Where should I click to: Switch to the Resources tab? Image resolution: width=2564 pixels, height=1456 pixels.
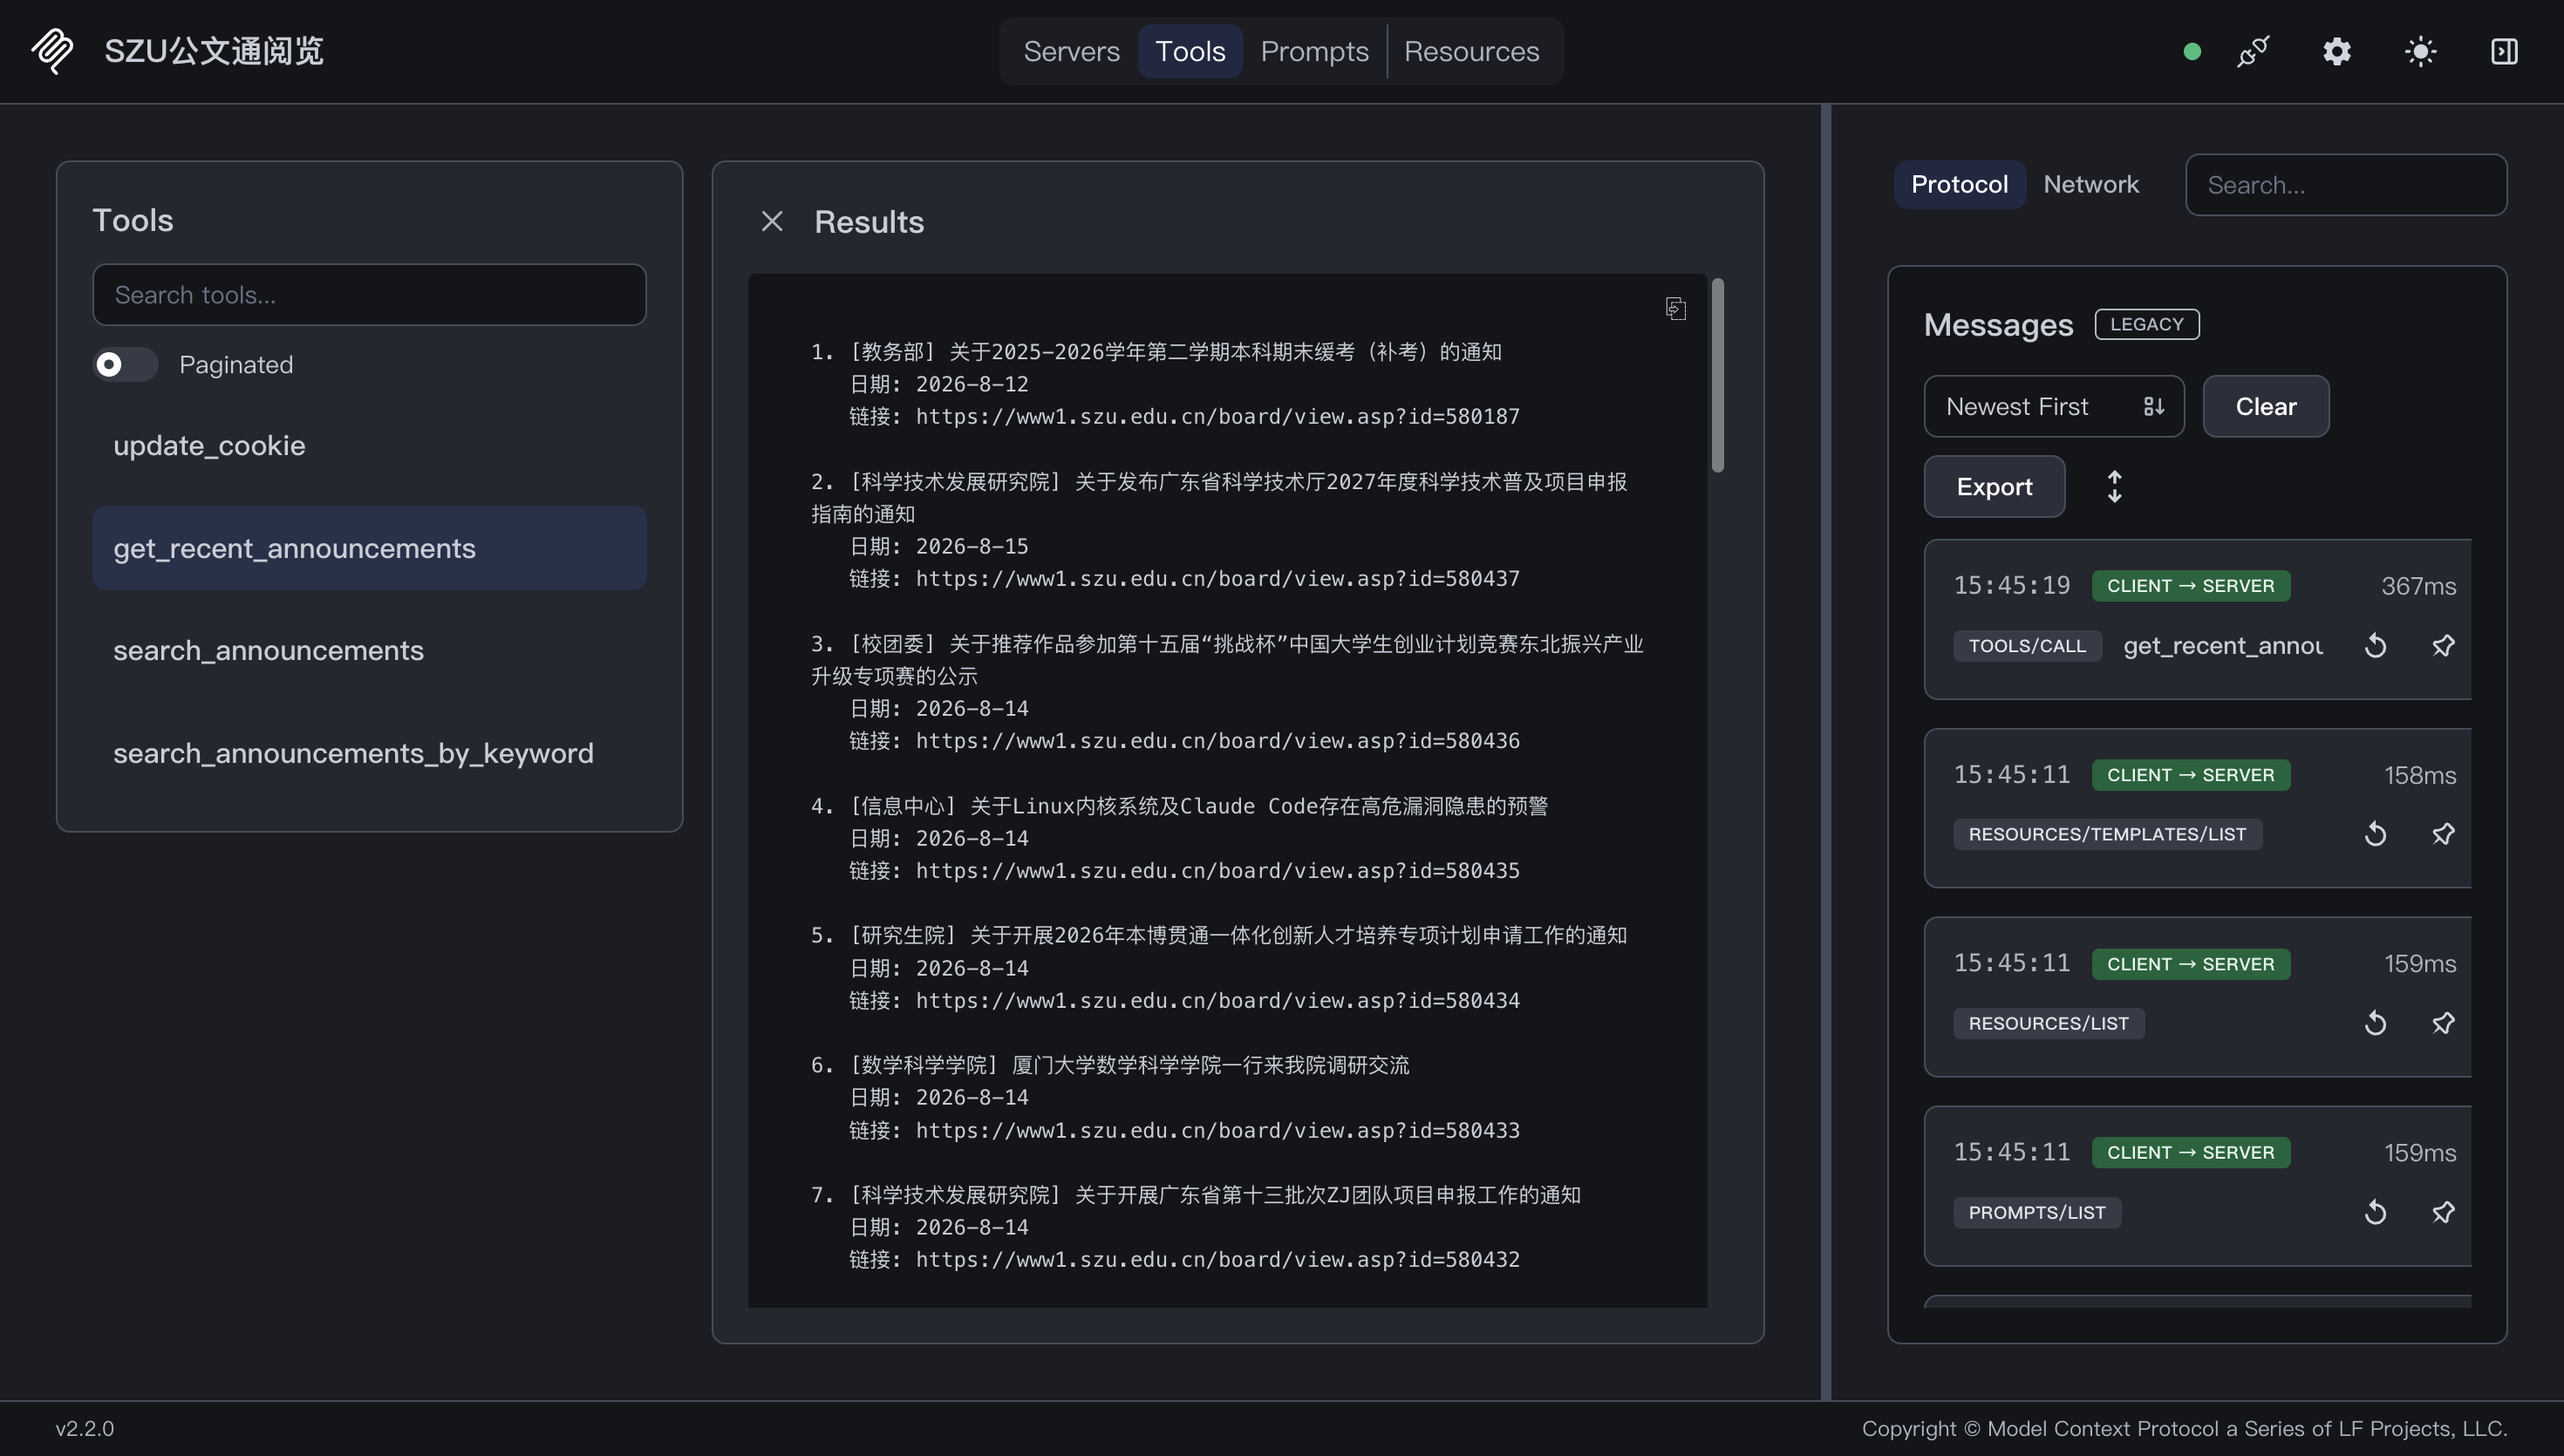click(x=1471, y=51)
